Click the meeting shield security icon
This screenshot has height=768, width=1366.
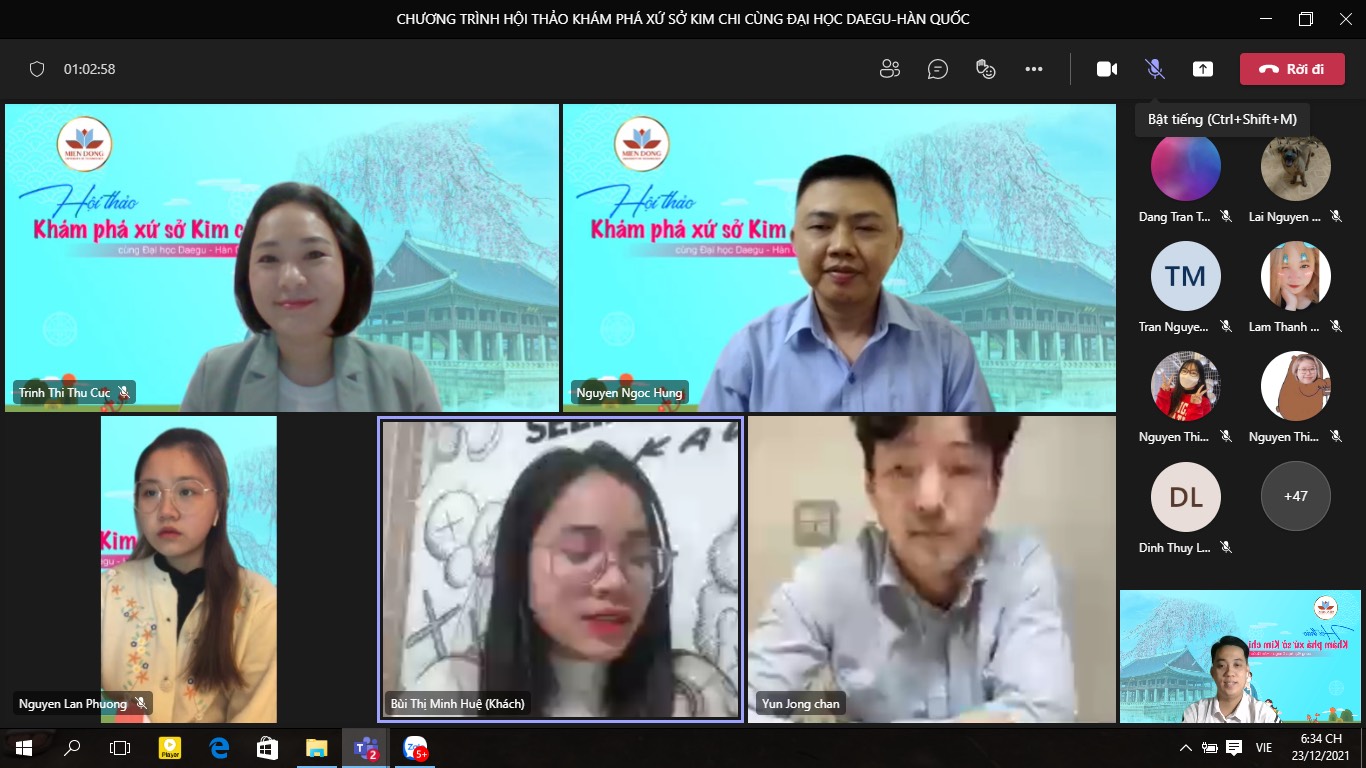38,68
